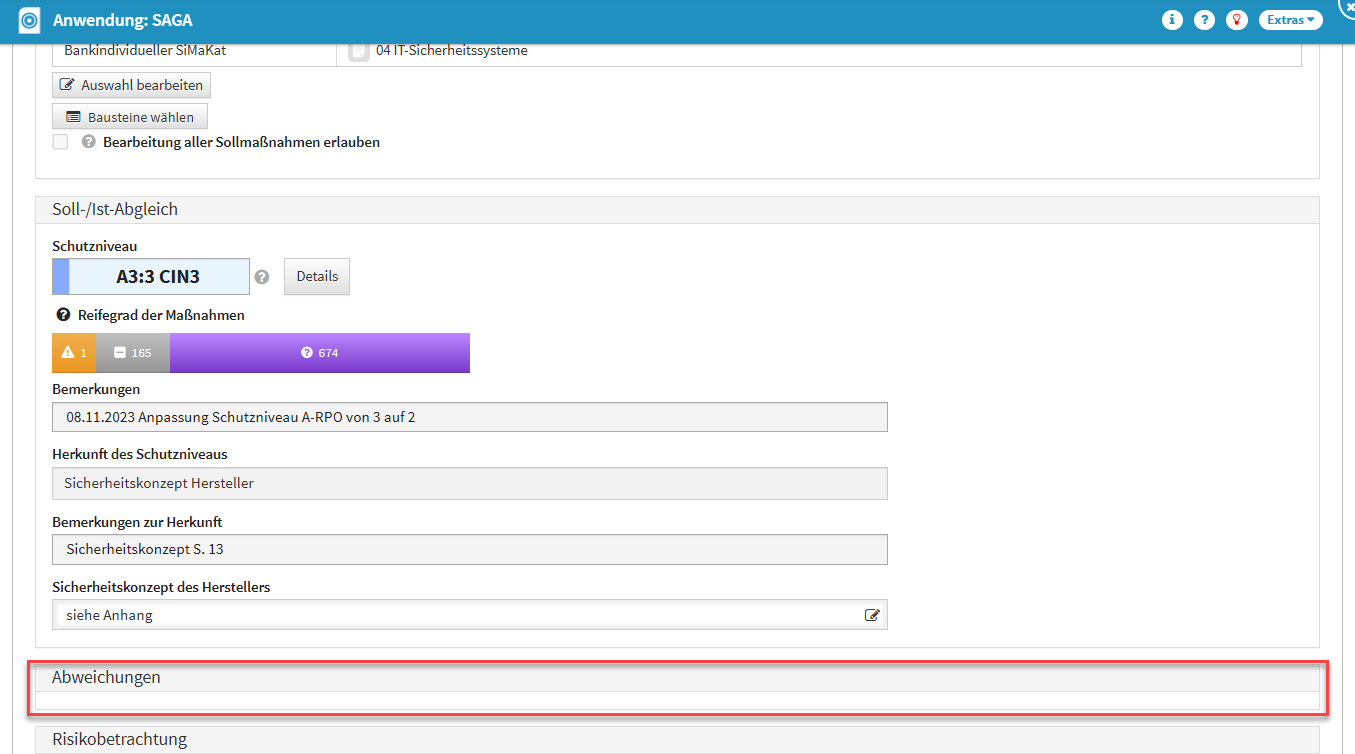Click help icon next to Bearbeitung aller Sollmaßnahmen
Viewport: 1355px width, 754px height.
pyautogui.click(x=88, y=142)
